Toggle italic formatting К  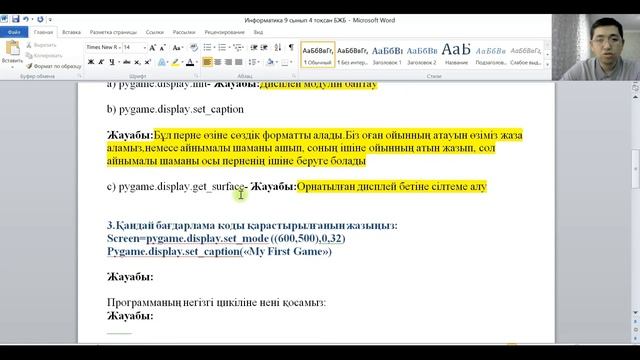click(101, 62)
